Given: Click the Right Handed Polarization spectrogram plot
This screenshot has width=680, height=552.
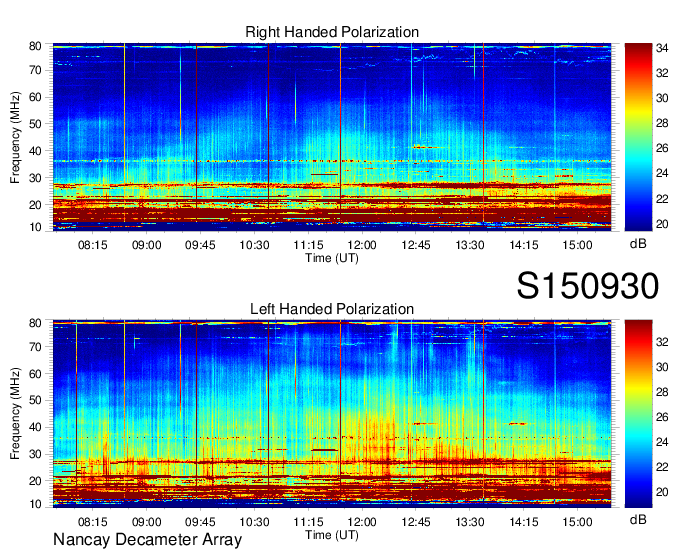Looking at the screenshot, I should [x=332, y=137].
